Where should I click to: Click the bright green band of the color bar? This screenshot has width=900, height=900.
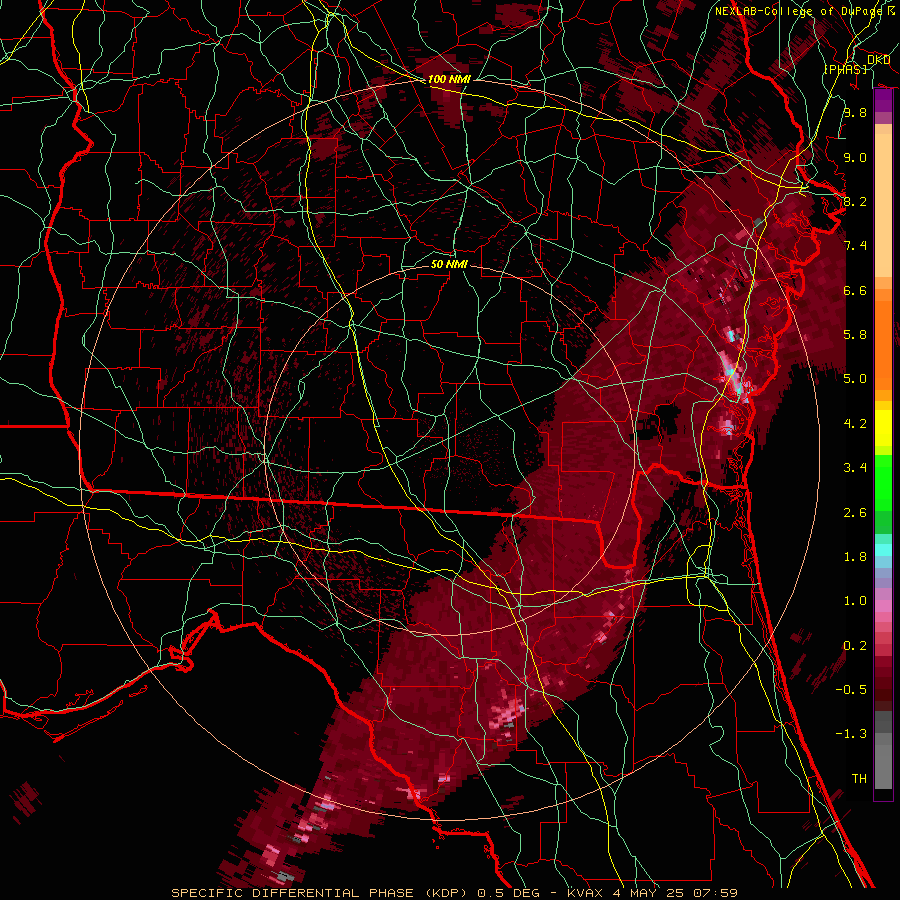(x=883, y=482)
